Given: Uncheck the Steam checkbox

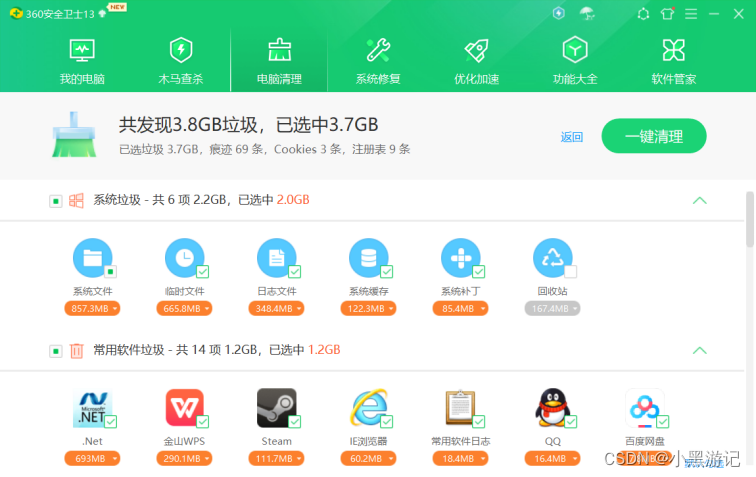Looking at the screenshot, I should (295, 422).
